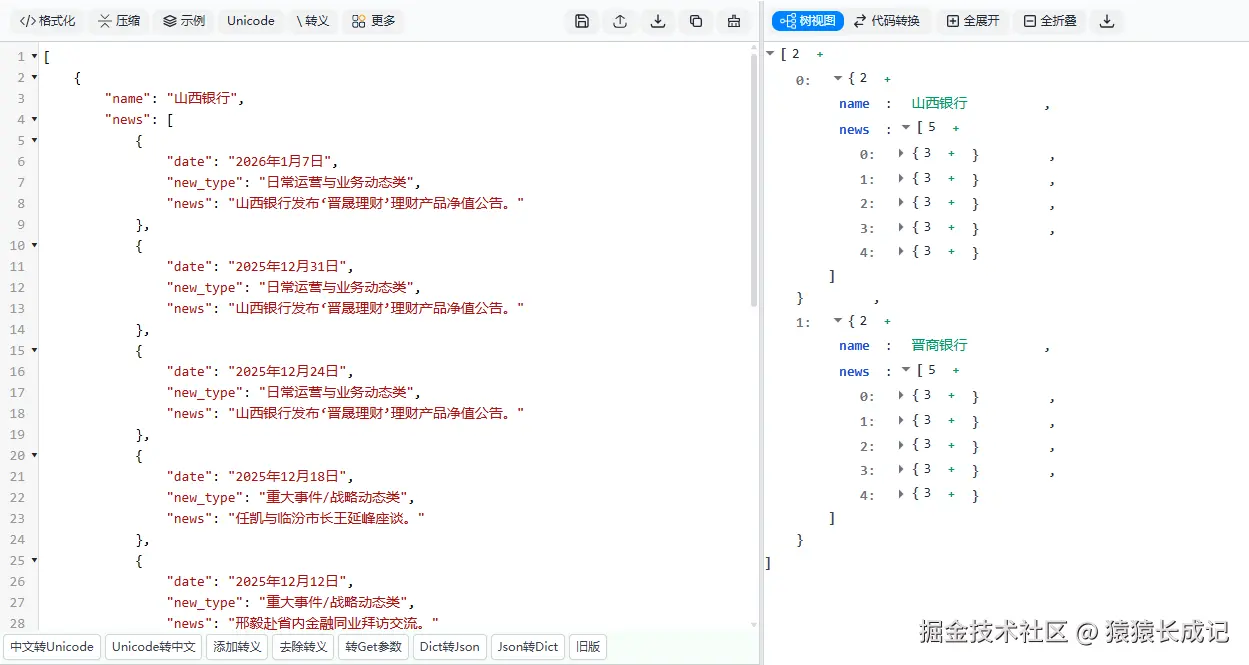Click the upload file icon
The height and width of the screenshot is (665, 1249).
point(620,21)
